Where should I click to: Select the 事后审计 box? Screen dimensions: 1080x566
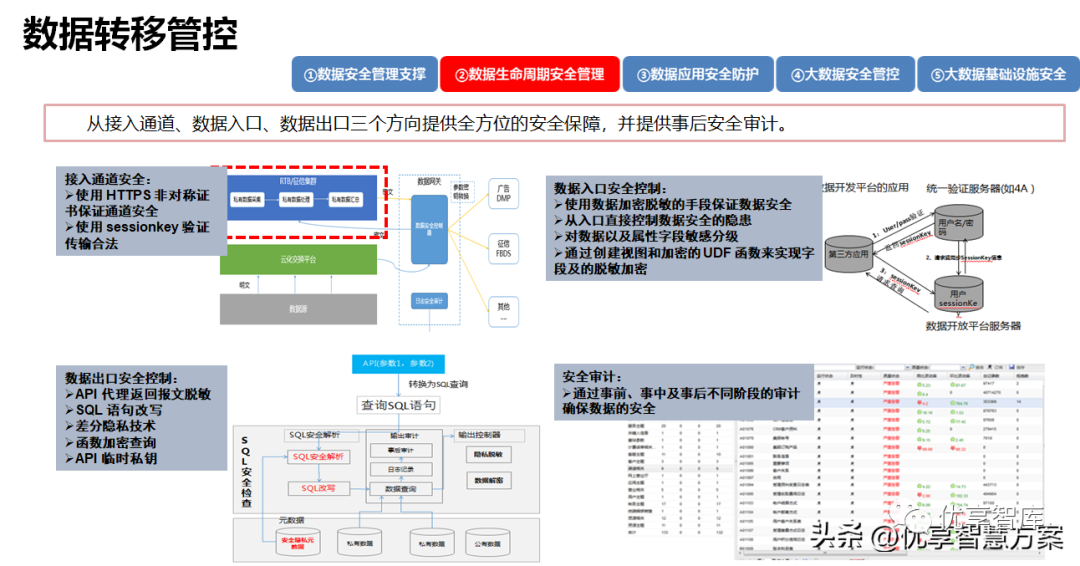click(401, 450)
